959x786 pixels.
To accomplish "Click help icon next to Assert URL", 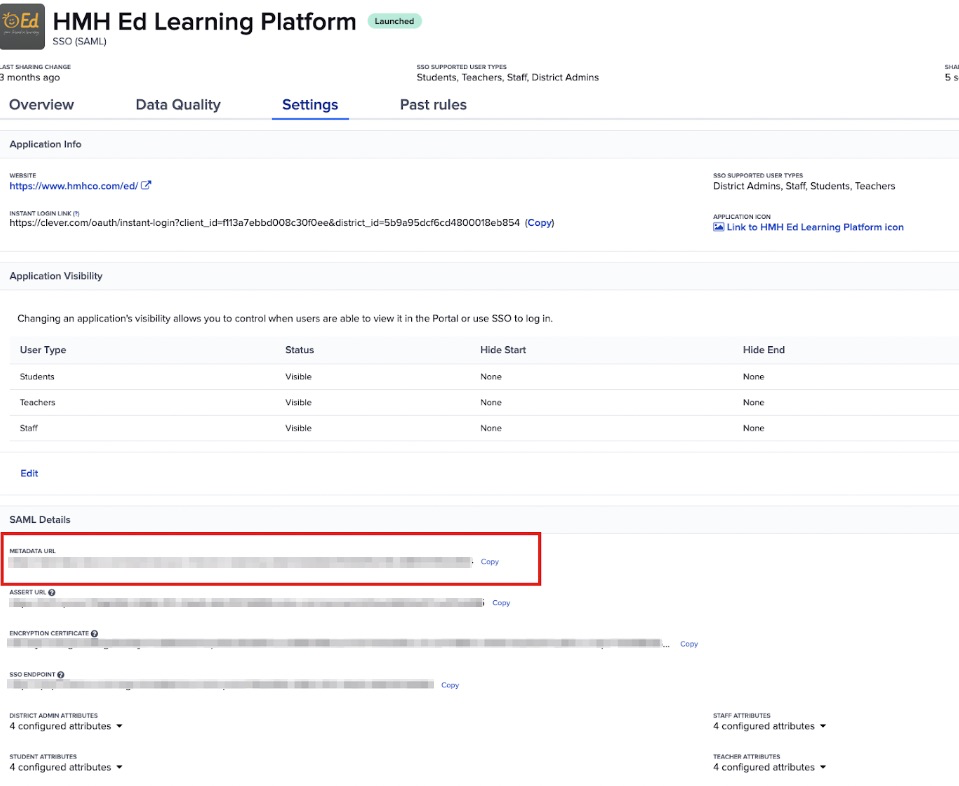I will click(51, 593).
